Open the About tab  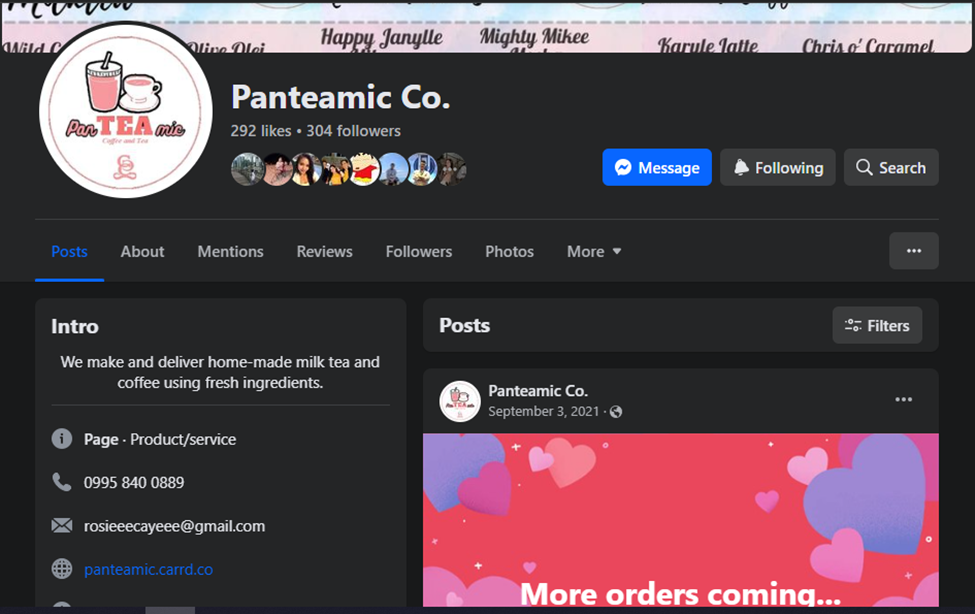[142, 251]
